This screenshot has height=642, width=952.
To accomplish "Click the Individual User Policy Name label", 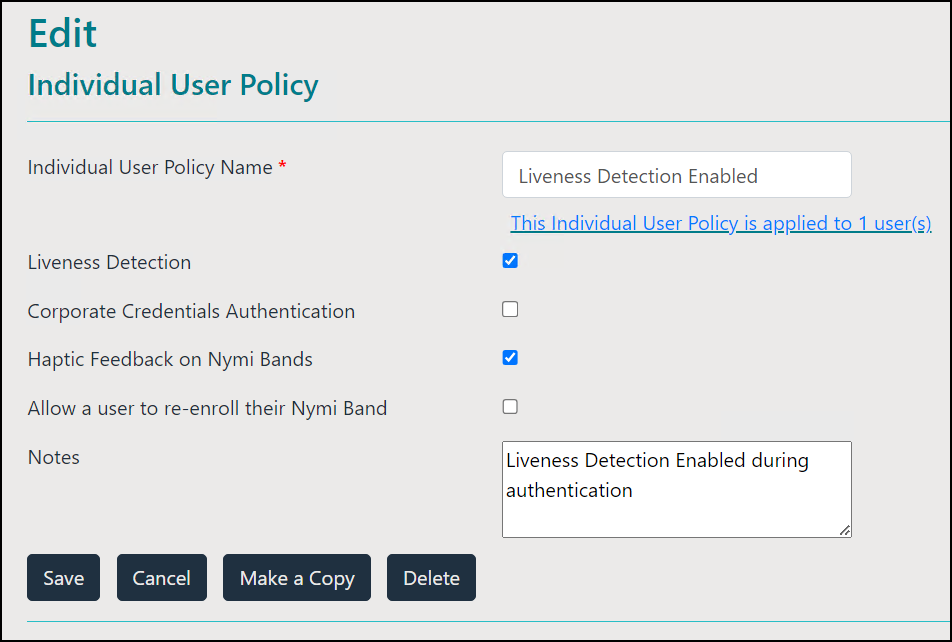I will [150, 168].
